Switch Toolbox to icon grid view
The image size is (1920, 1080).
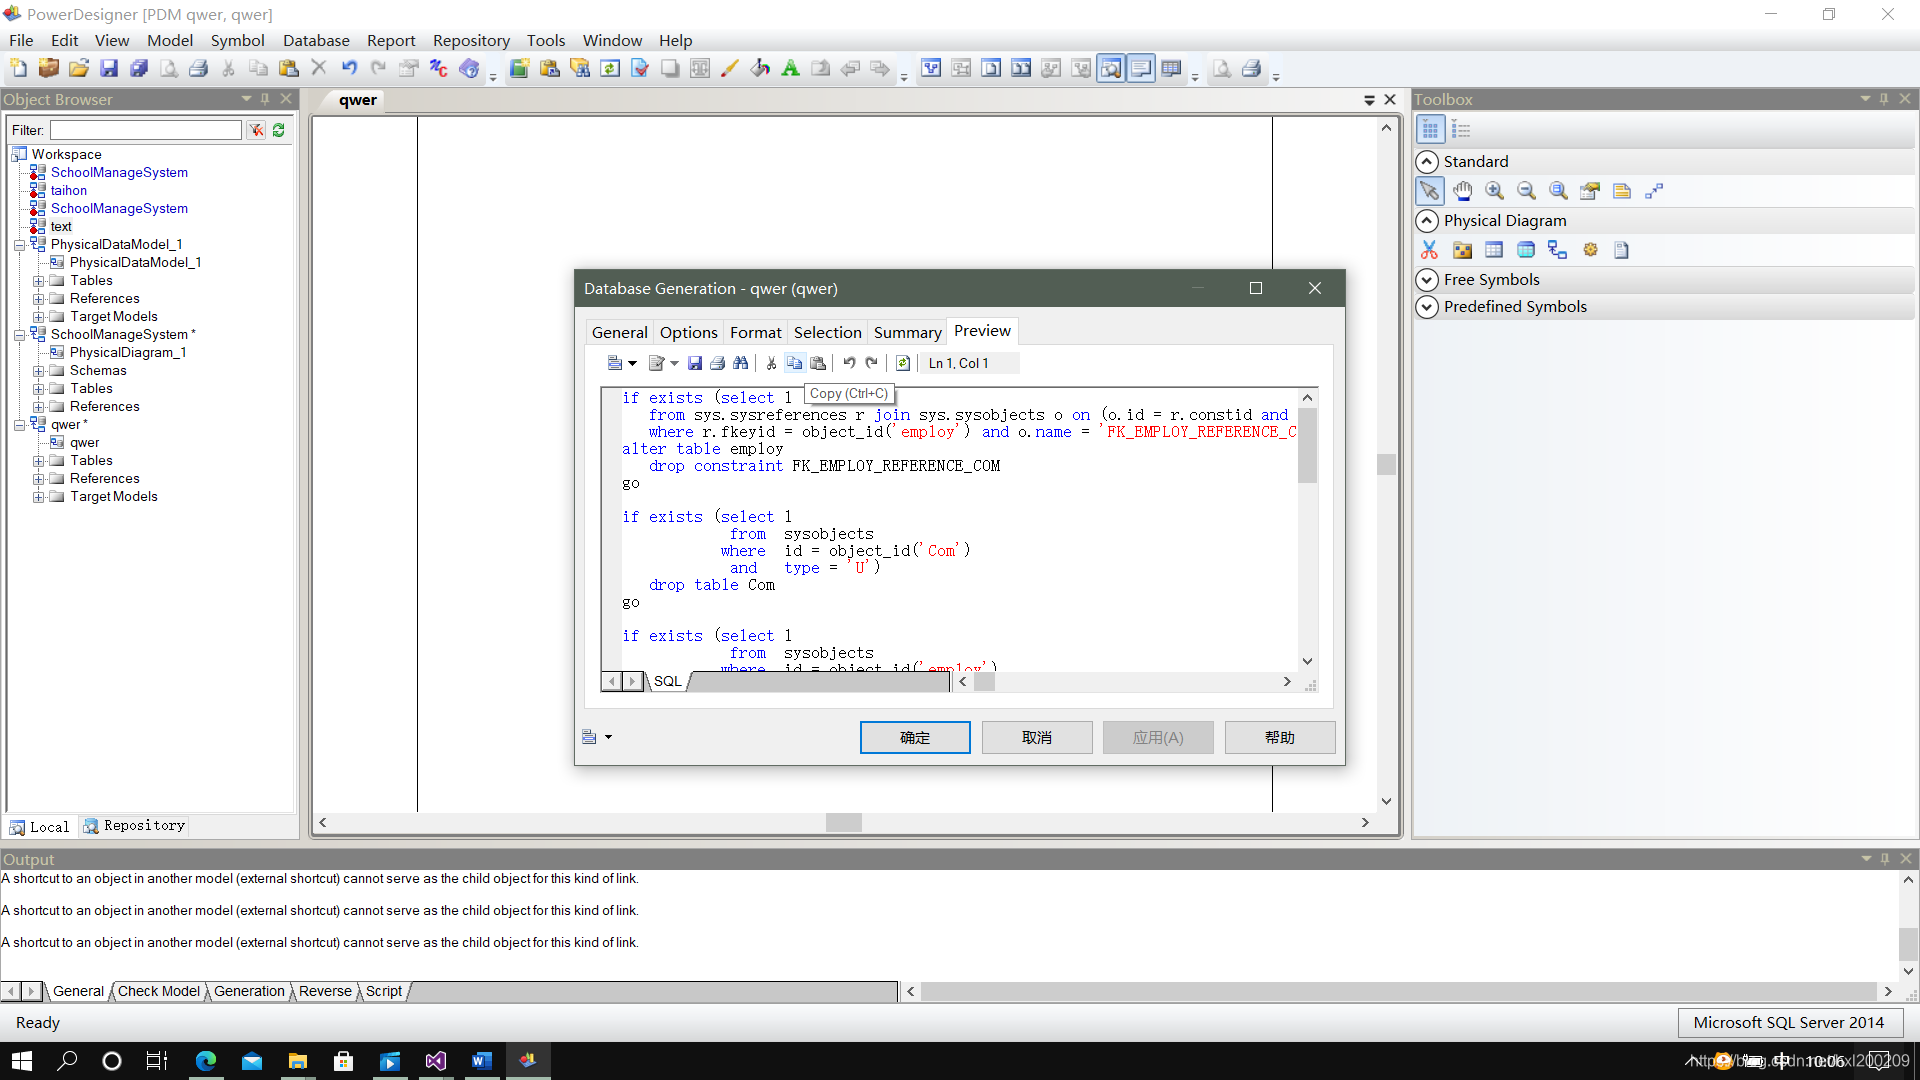click(x=1430, y=130)
